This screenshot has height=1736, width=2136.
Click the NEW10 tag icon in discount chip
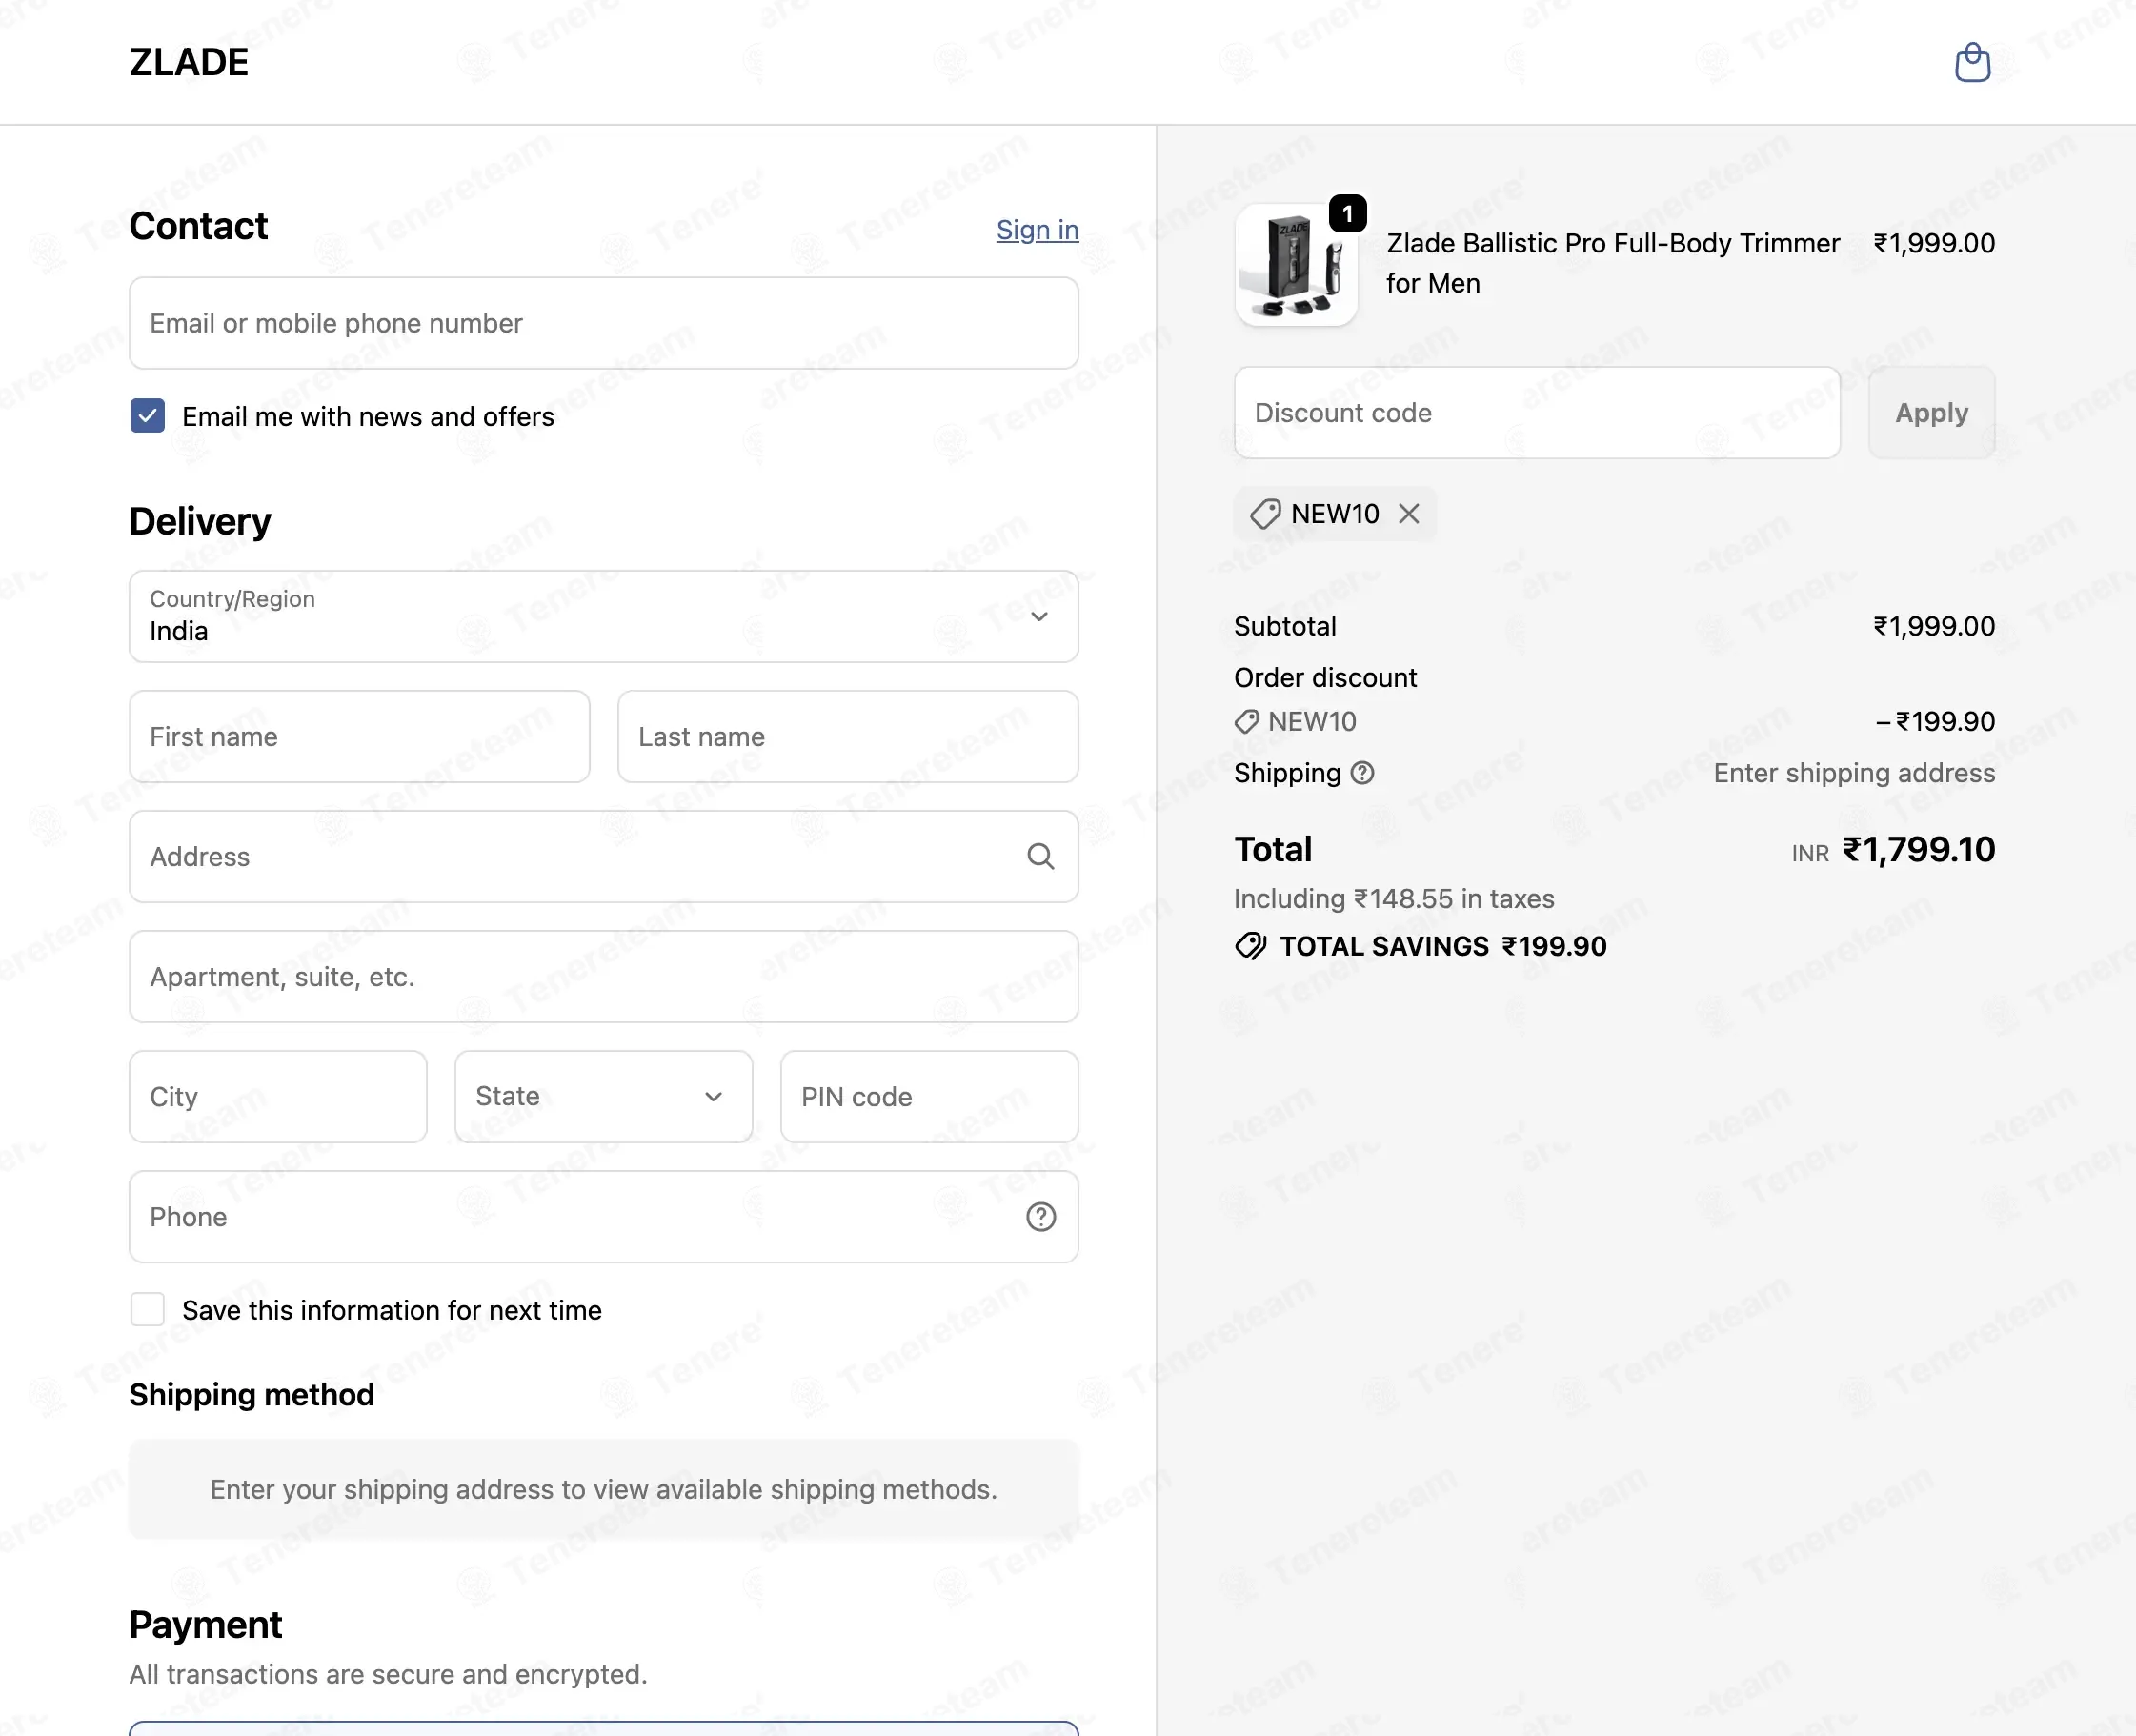tap(1265, 514)
